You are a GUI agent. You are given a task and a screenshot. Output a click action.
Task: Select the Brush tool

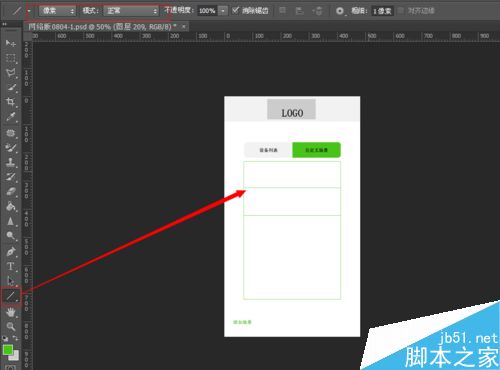coord(11,148)
